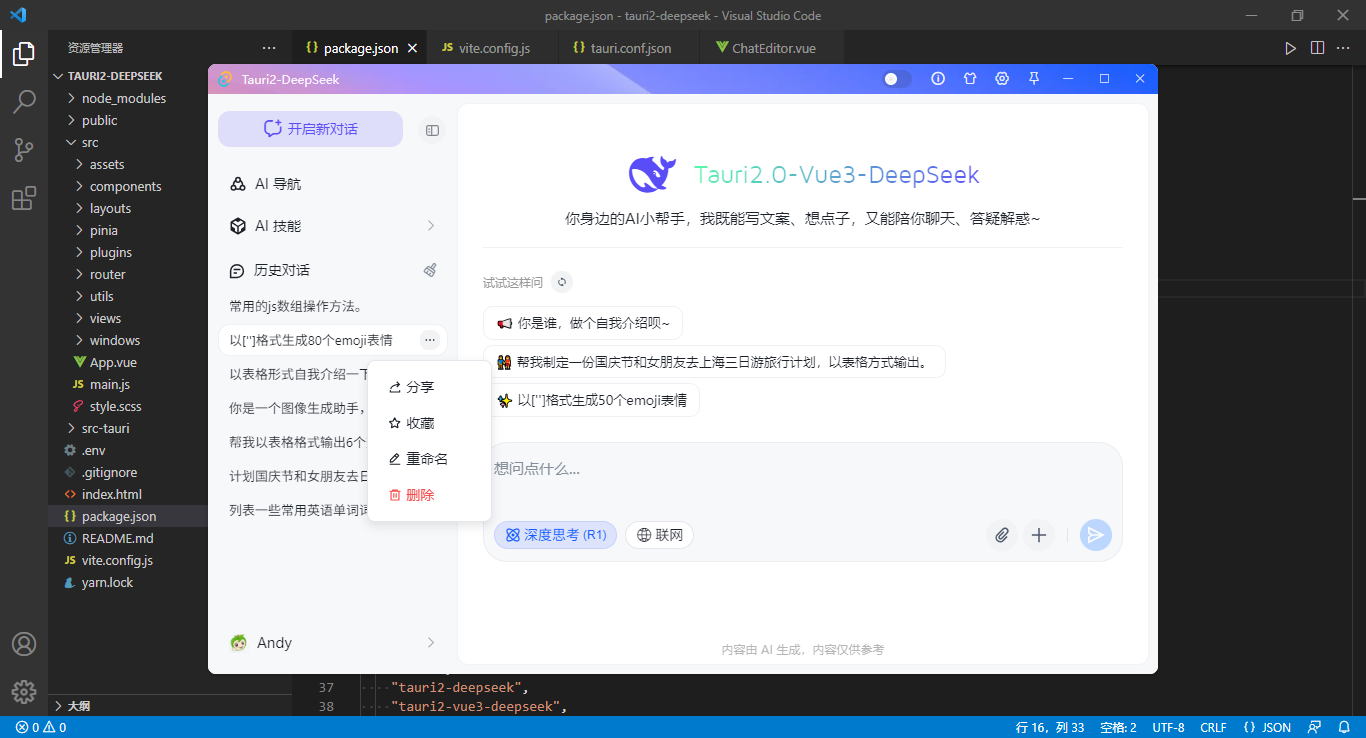1366x738 pixels.
Task: Click 空格: 2 indentation in status bar
Action: [1118, 727]
